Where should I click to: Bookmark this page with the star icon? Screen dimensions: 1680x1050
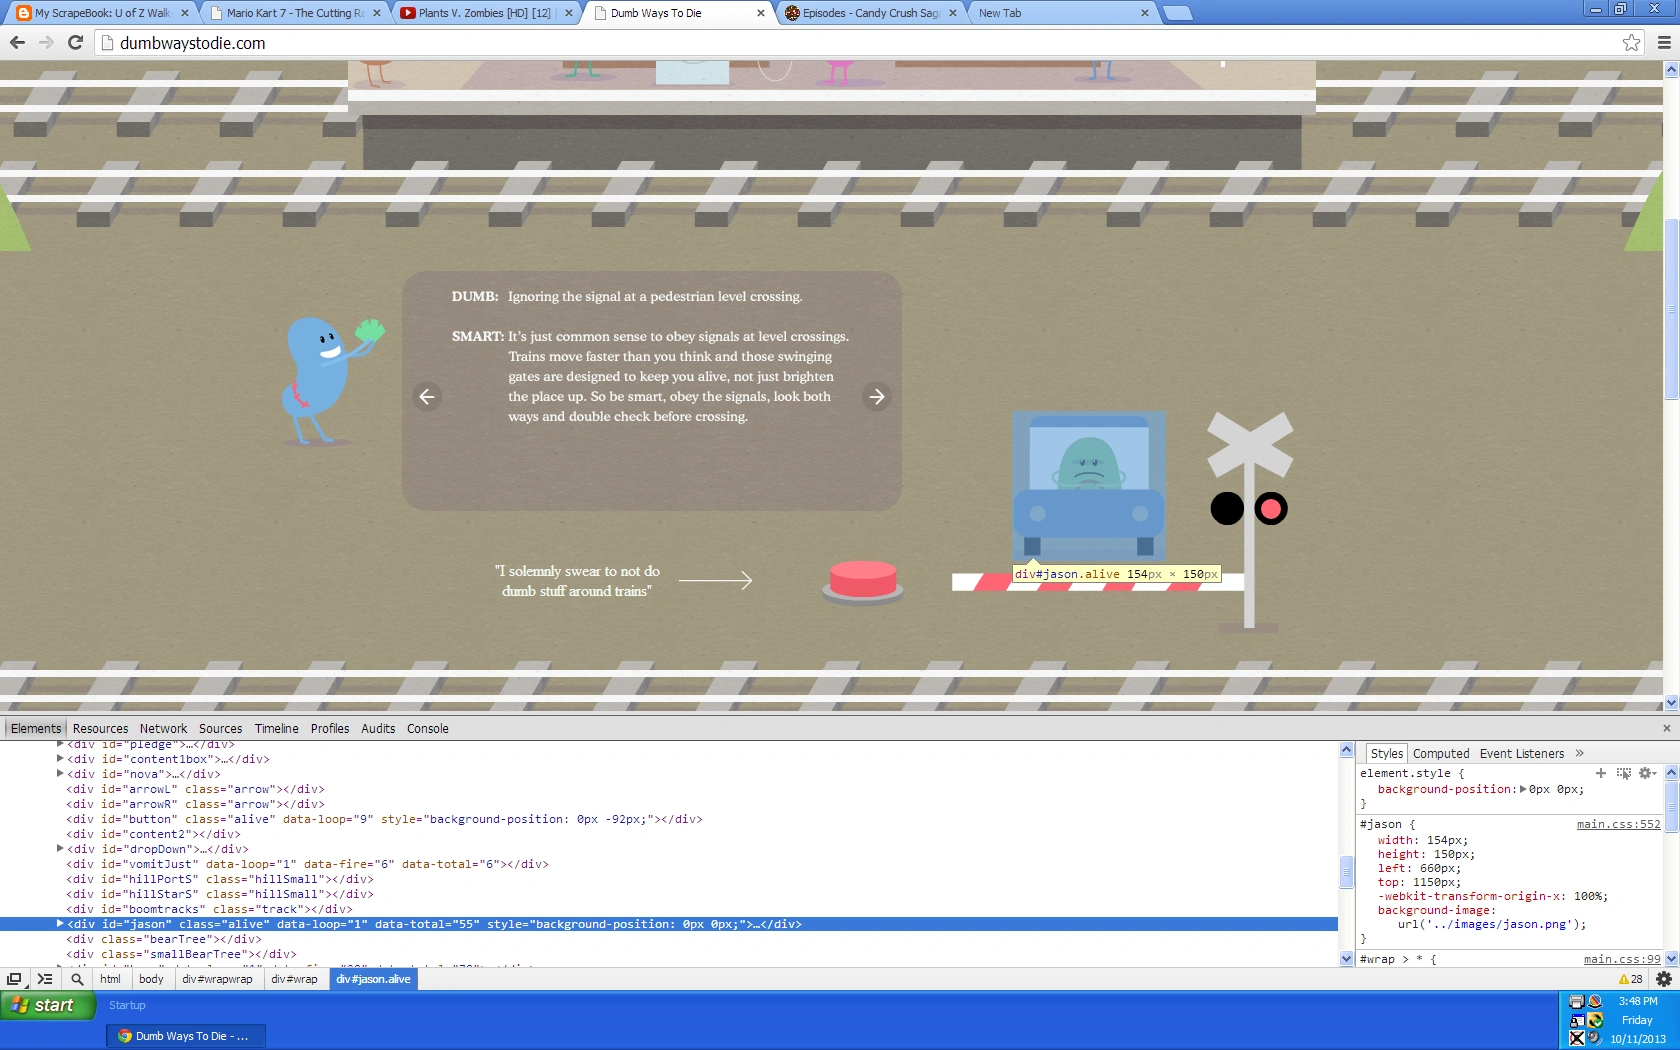pyautogui.click(x=1631, y=42)
